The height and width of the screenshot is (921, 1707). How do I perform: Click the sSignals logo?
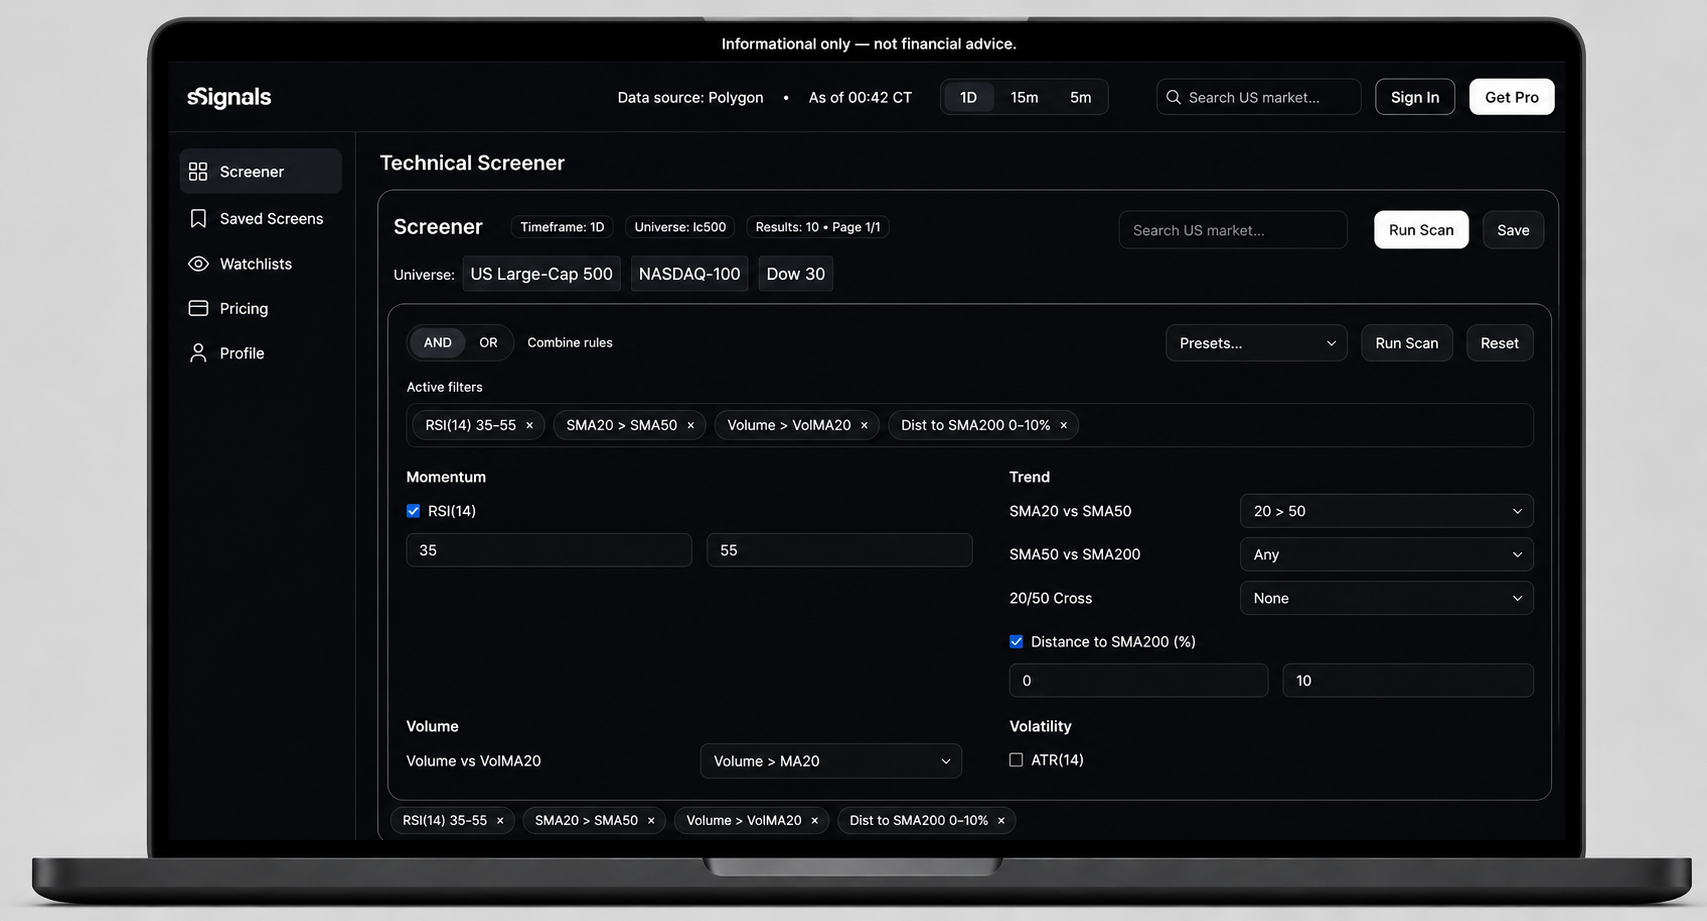(229, 97)
